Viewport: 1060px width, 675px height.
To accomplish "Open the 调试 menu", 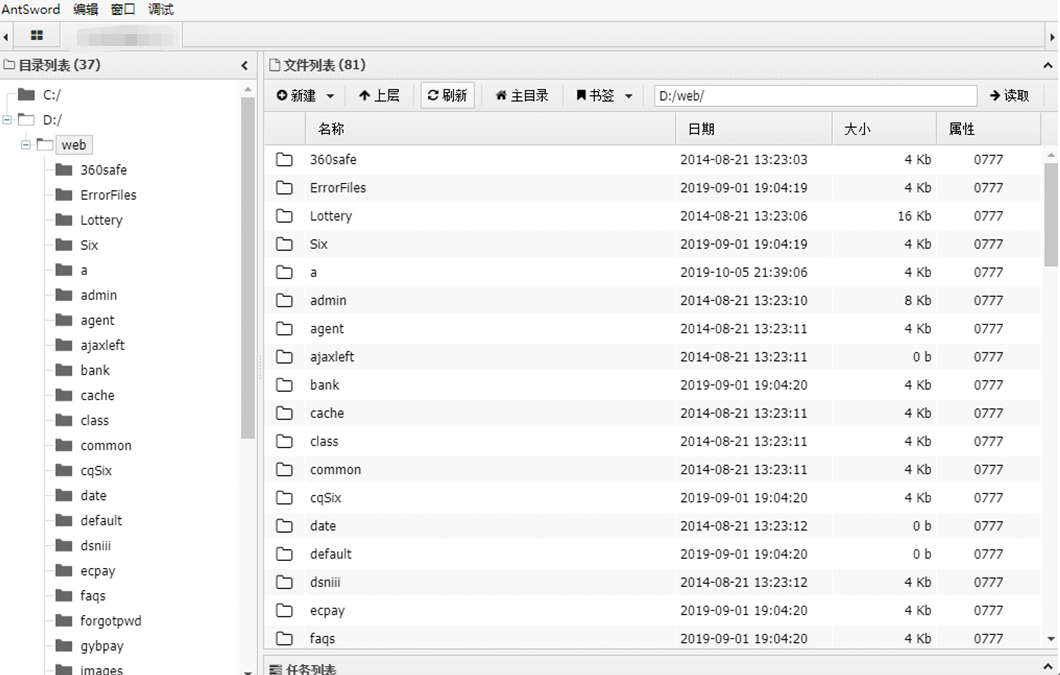I will point(161,9).
